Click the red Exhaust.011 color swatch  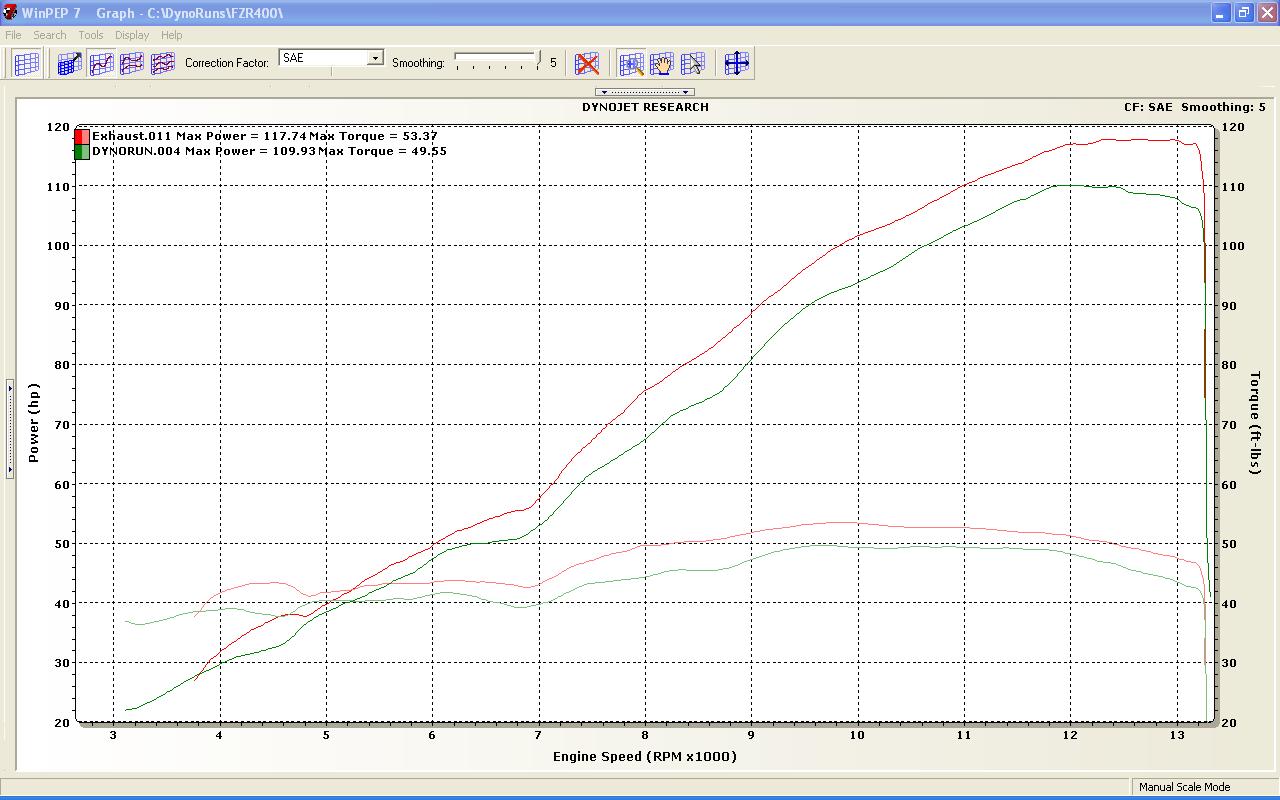pos(82,136)
